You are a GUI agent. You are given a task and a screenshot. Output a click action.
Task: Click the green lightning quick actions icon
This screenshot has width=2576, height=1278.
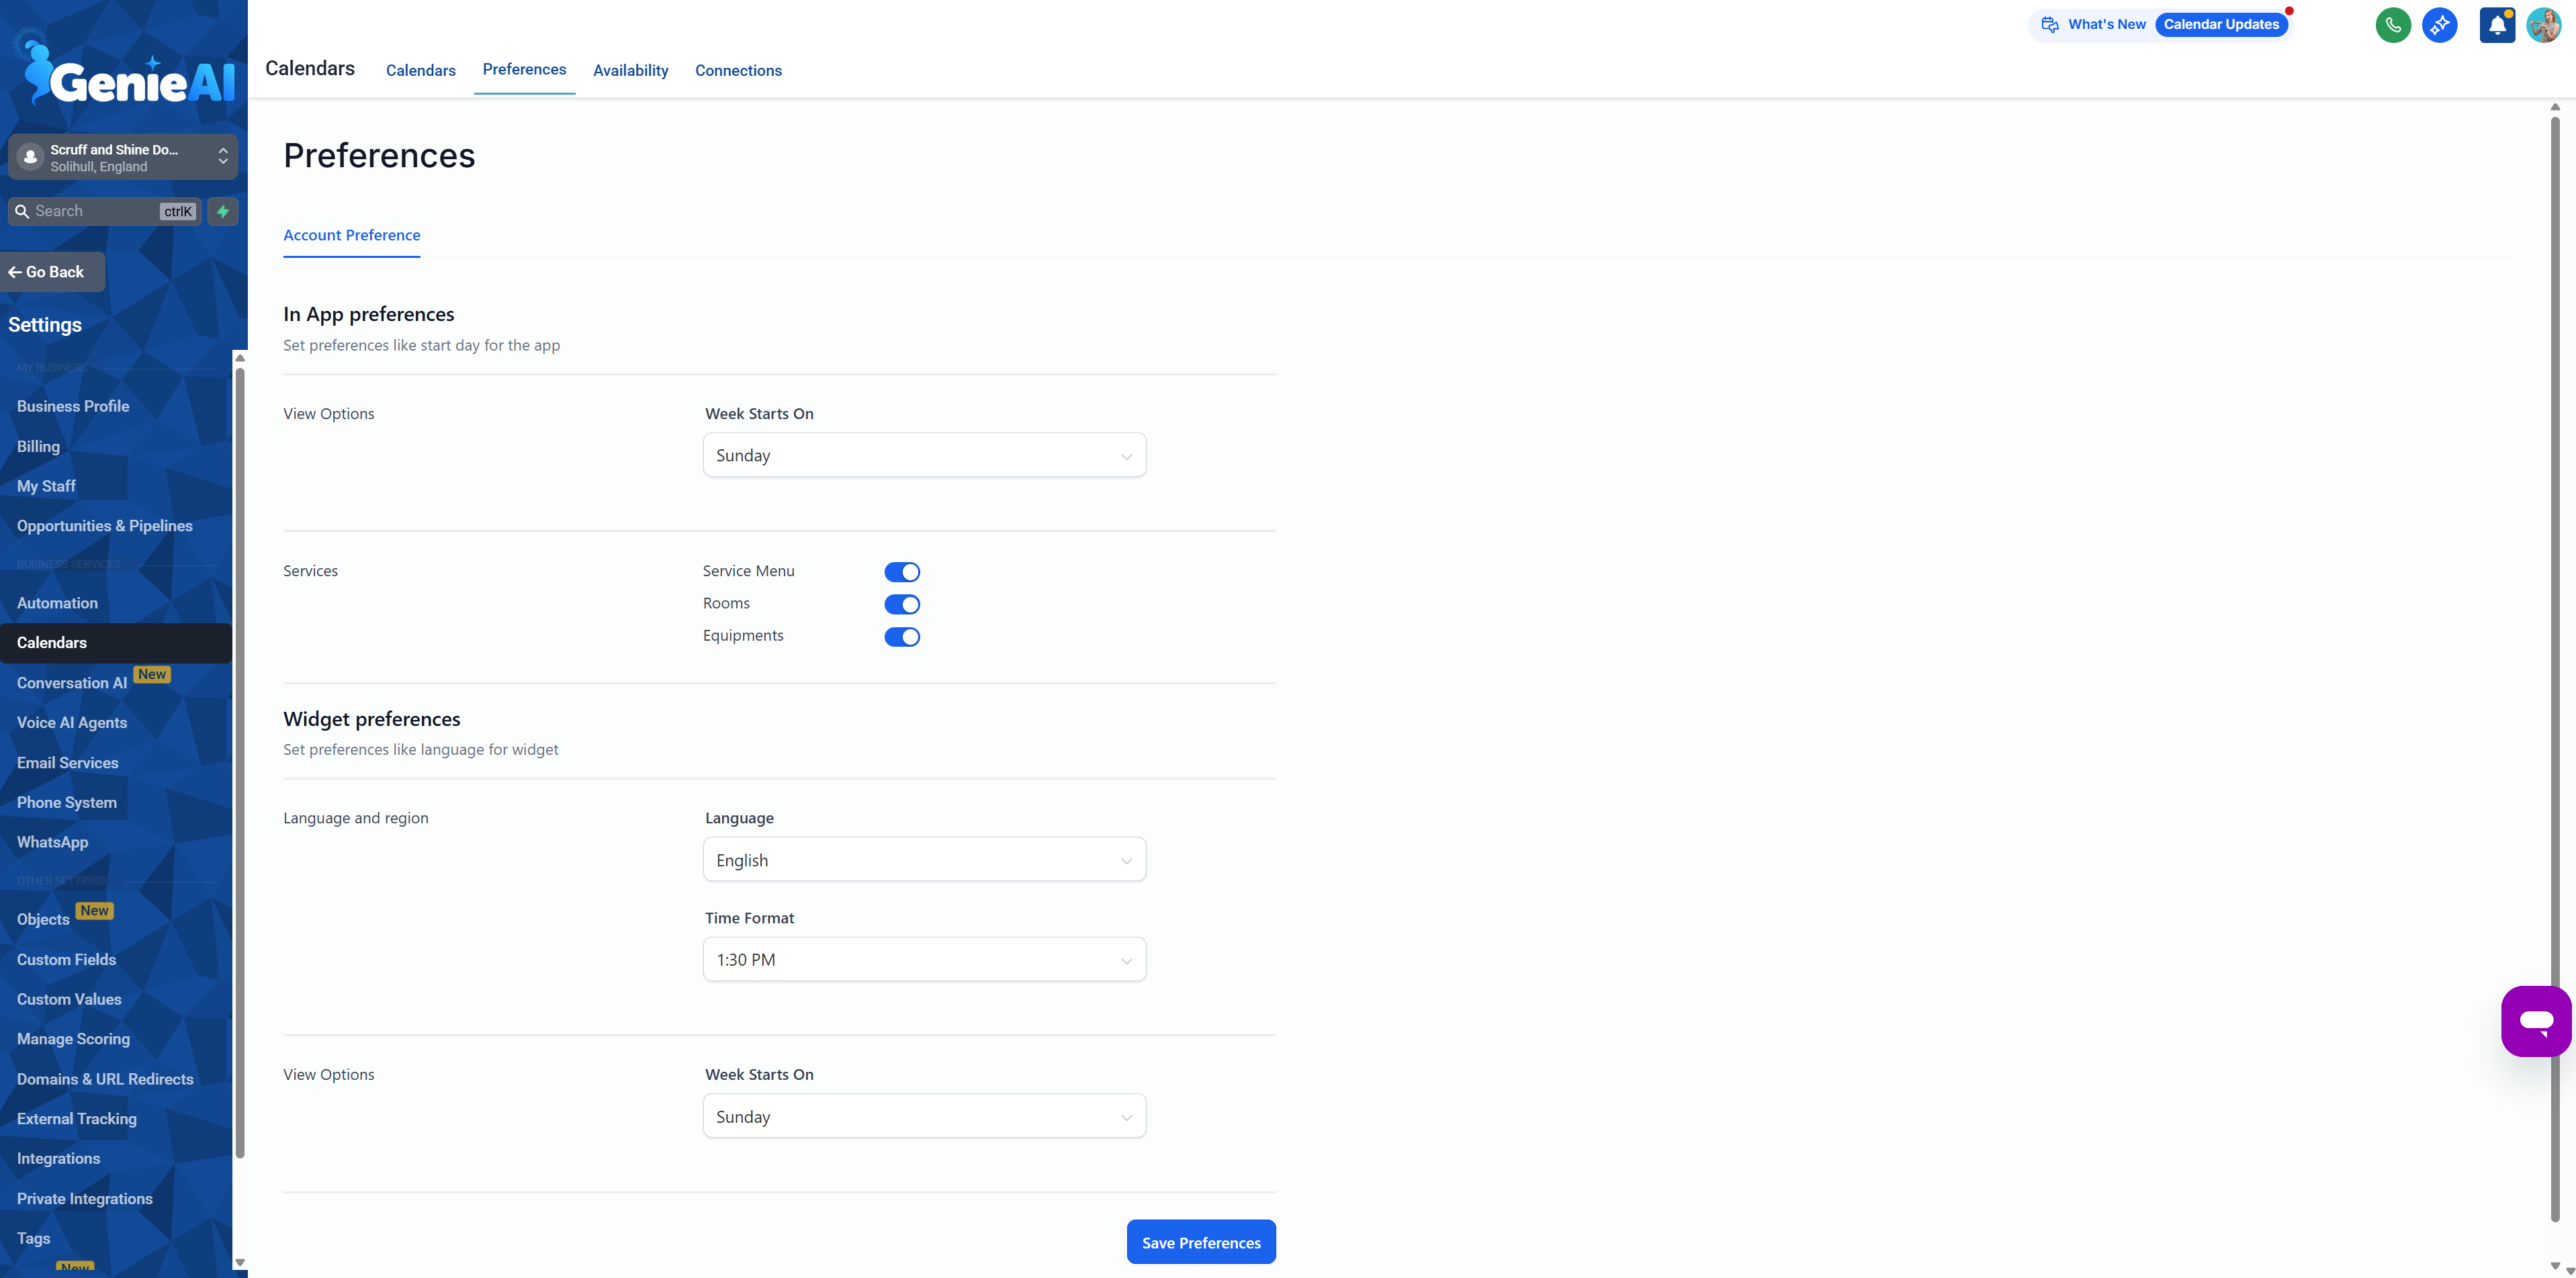click(222, 211)
